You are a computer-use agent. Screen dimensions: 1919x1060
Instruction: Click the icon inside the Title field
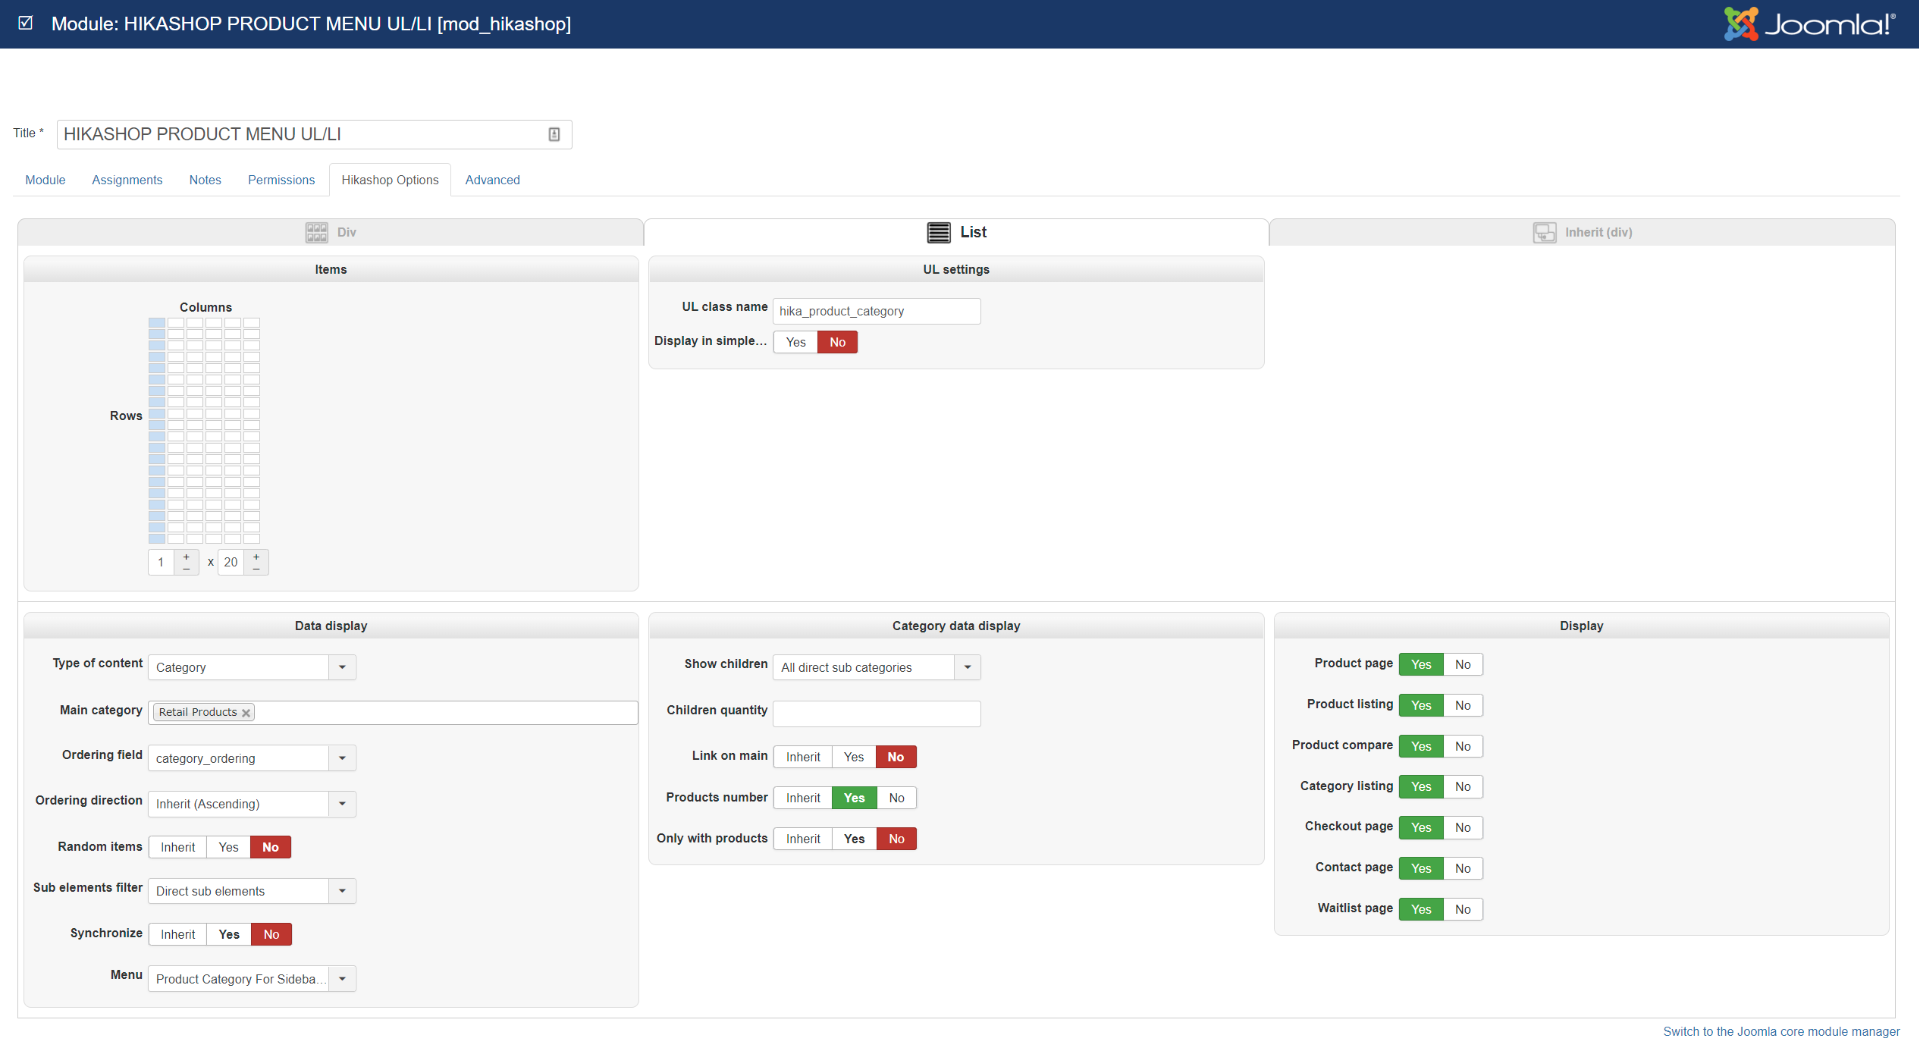[x=554, y=135]
